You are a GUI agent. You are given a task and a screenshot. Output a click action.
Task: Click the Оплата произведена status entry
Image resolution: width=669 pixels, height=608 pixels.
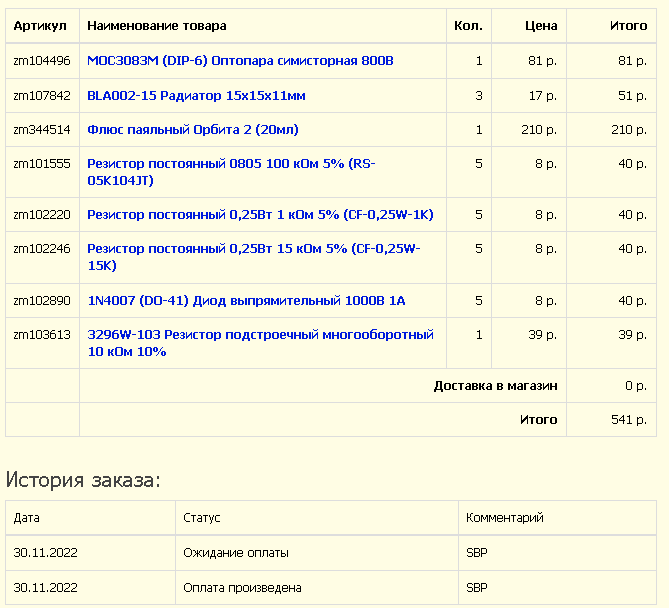242,588
